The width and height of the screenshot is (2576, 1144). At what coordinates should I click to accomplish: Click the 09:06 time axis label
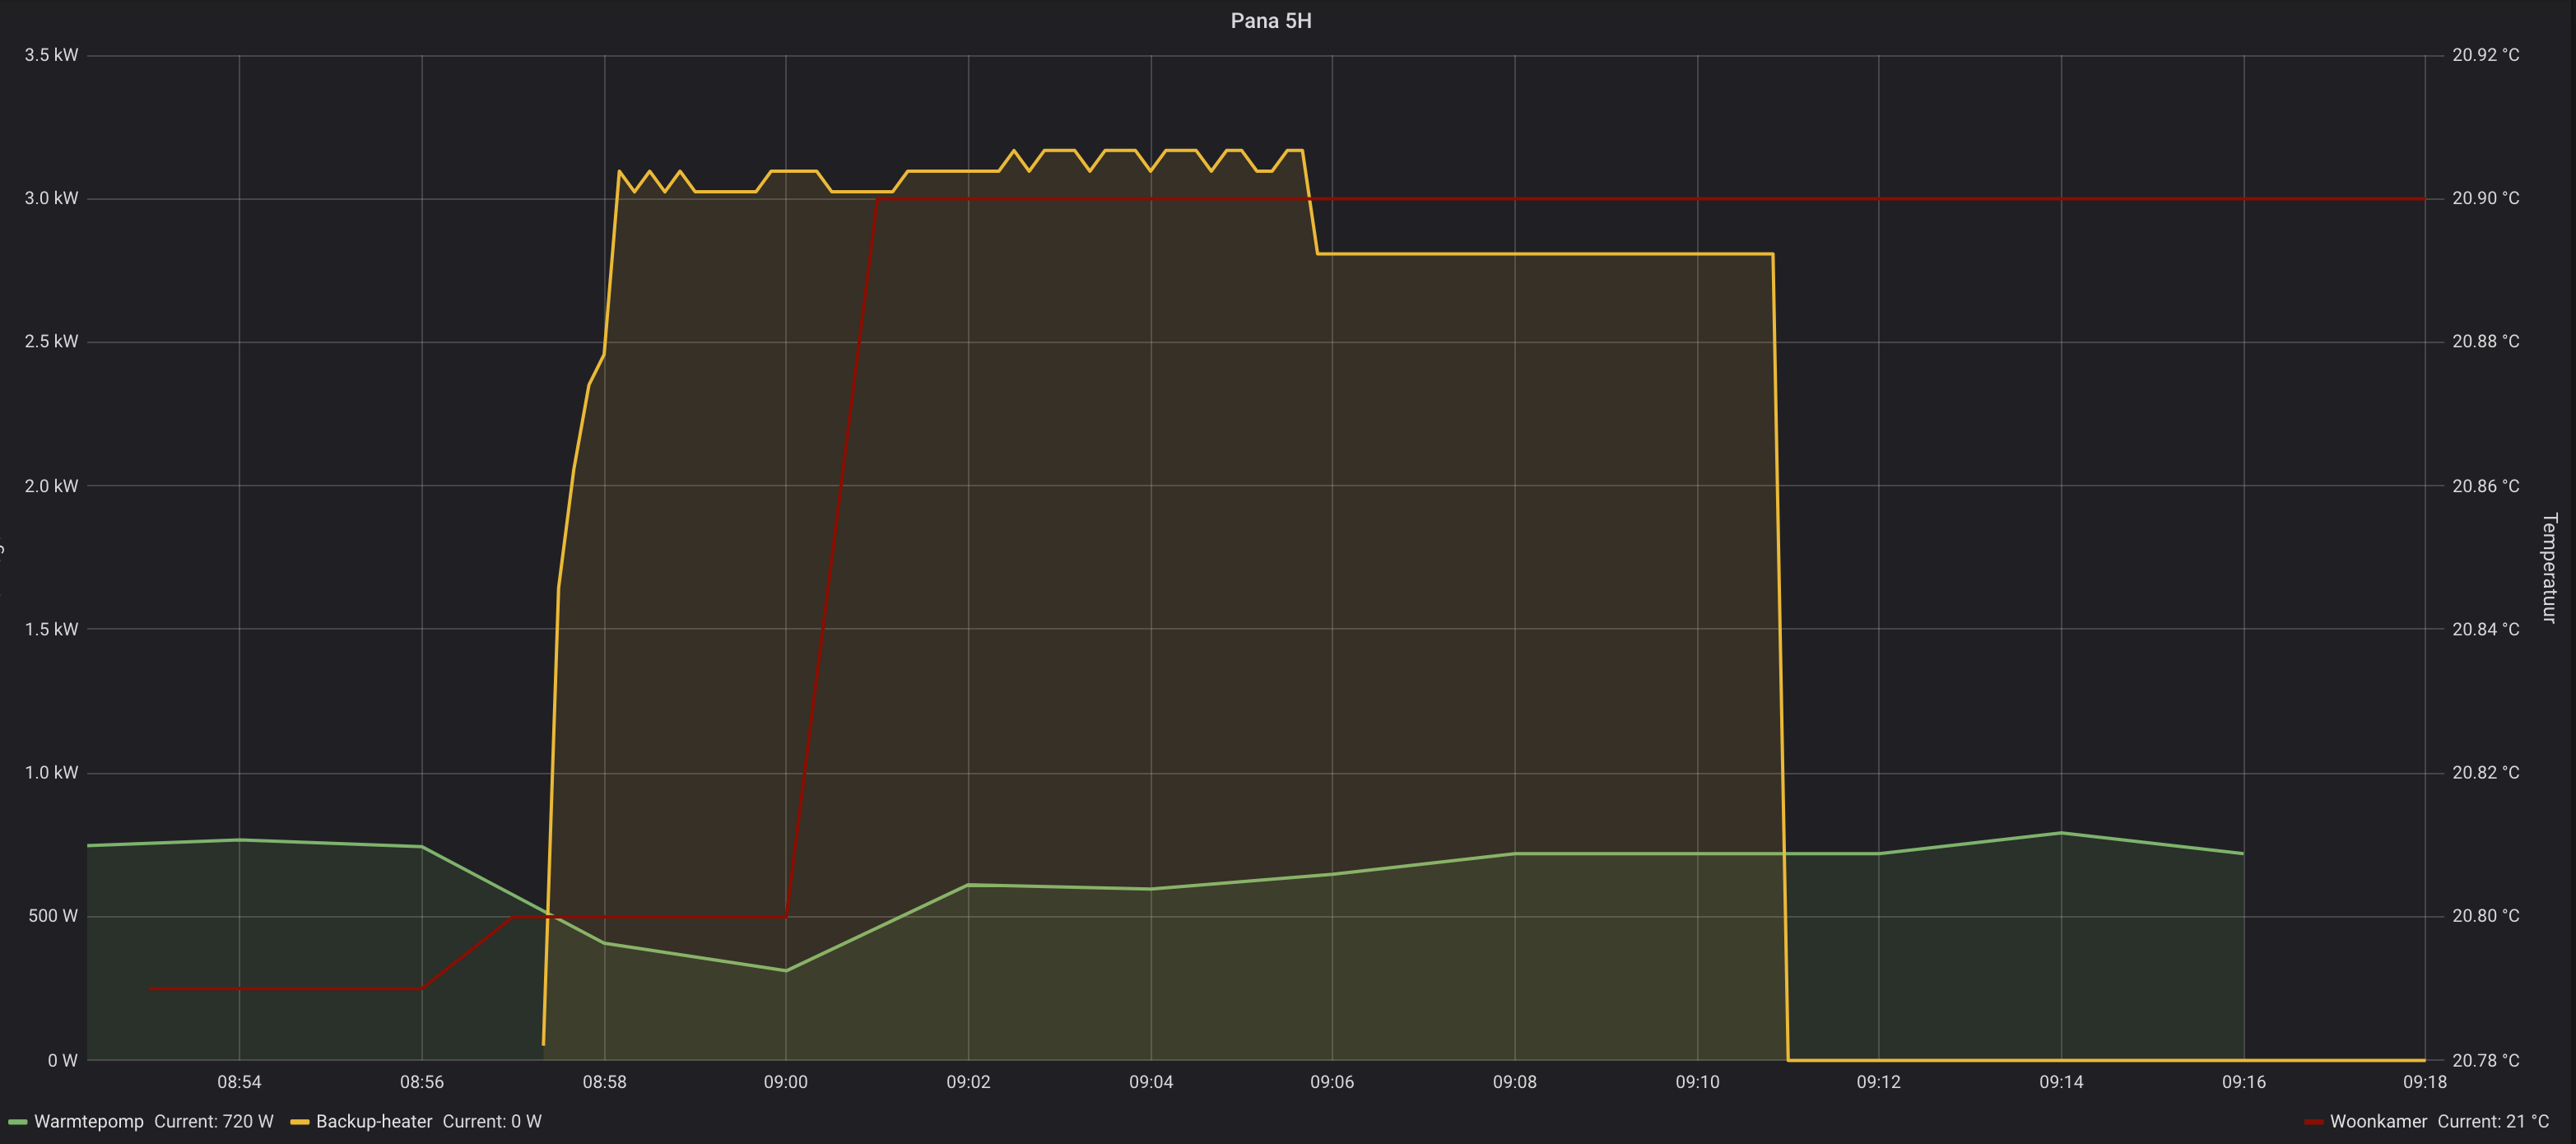[1332, 1082]
